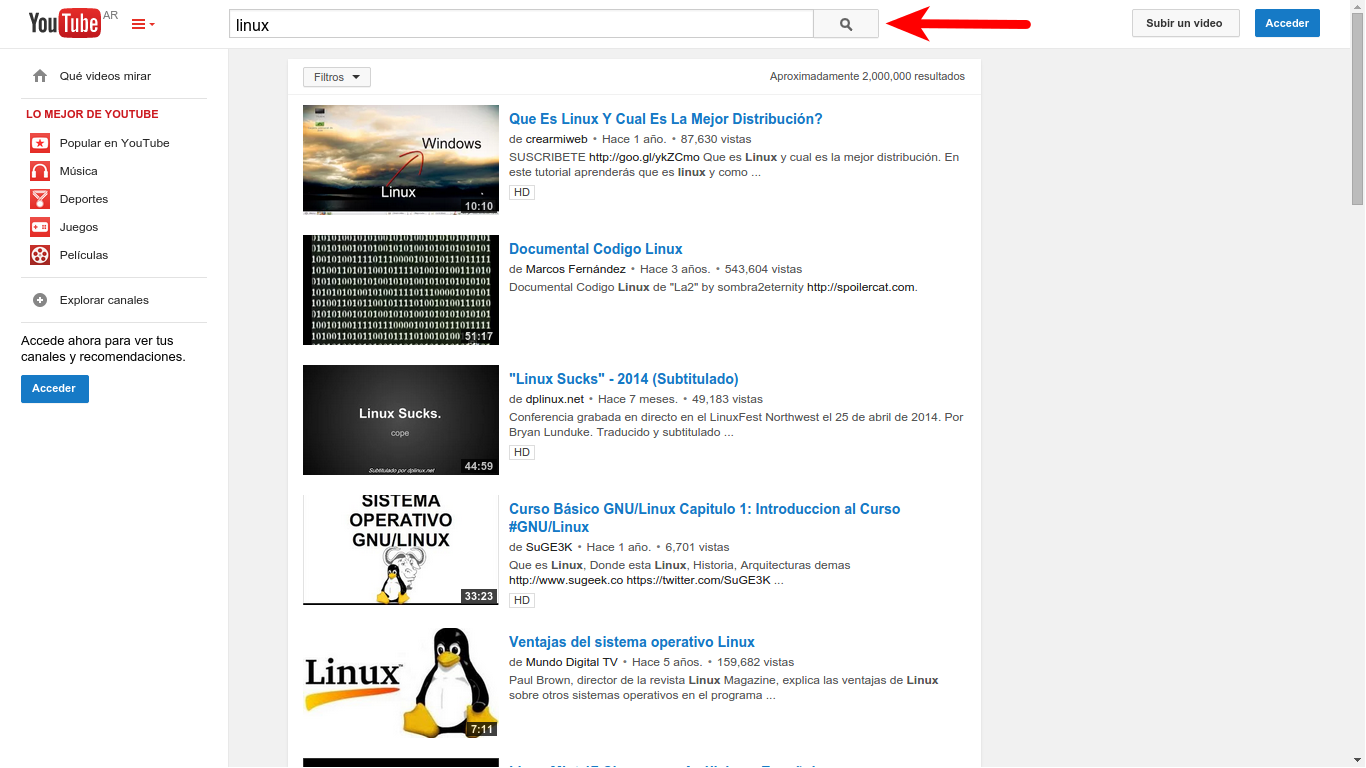Open the Documental Codigo Linux video title
The image size is (1366, 768).
[596, 249]
